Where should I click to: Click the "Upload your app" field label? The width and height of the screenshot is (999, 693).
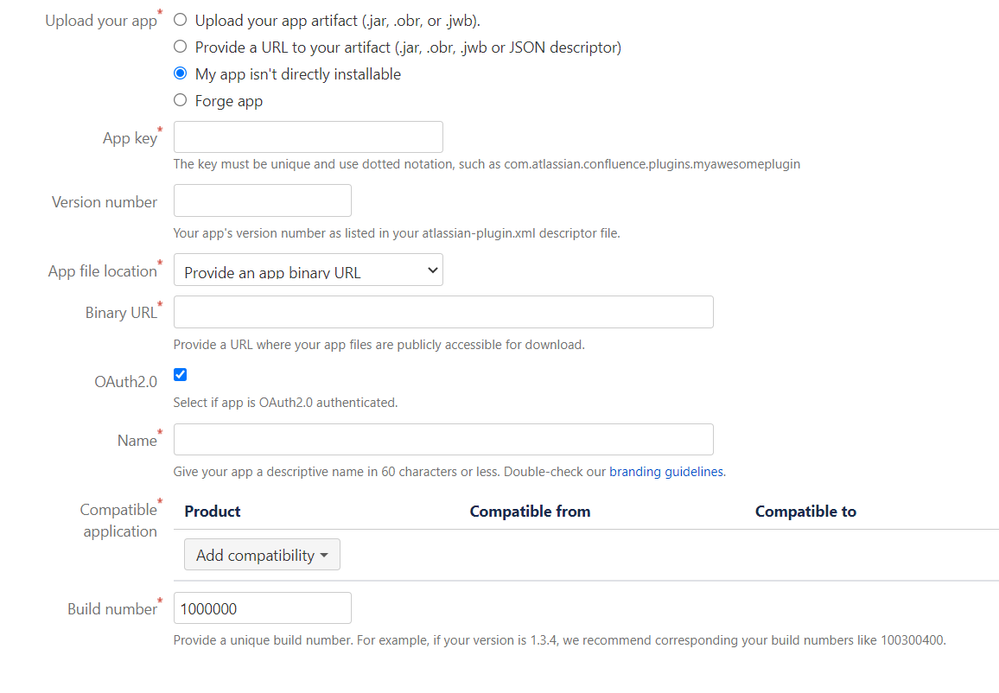pos(103,20)
